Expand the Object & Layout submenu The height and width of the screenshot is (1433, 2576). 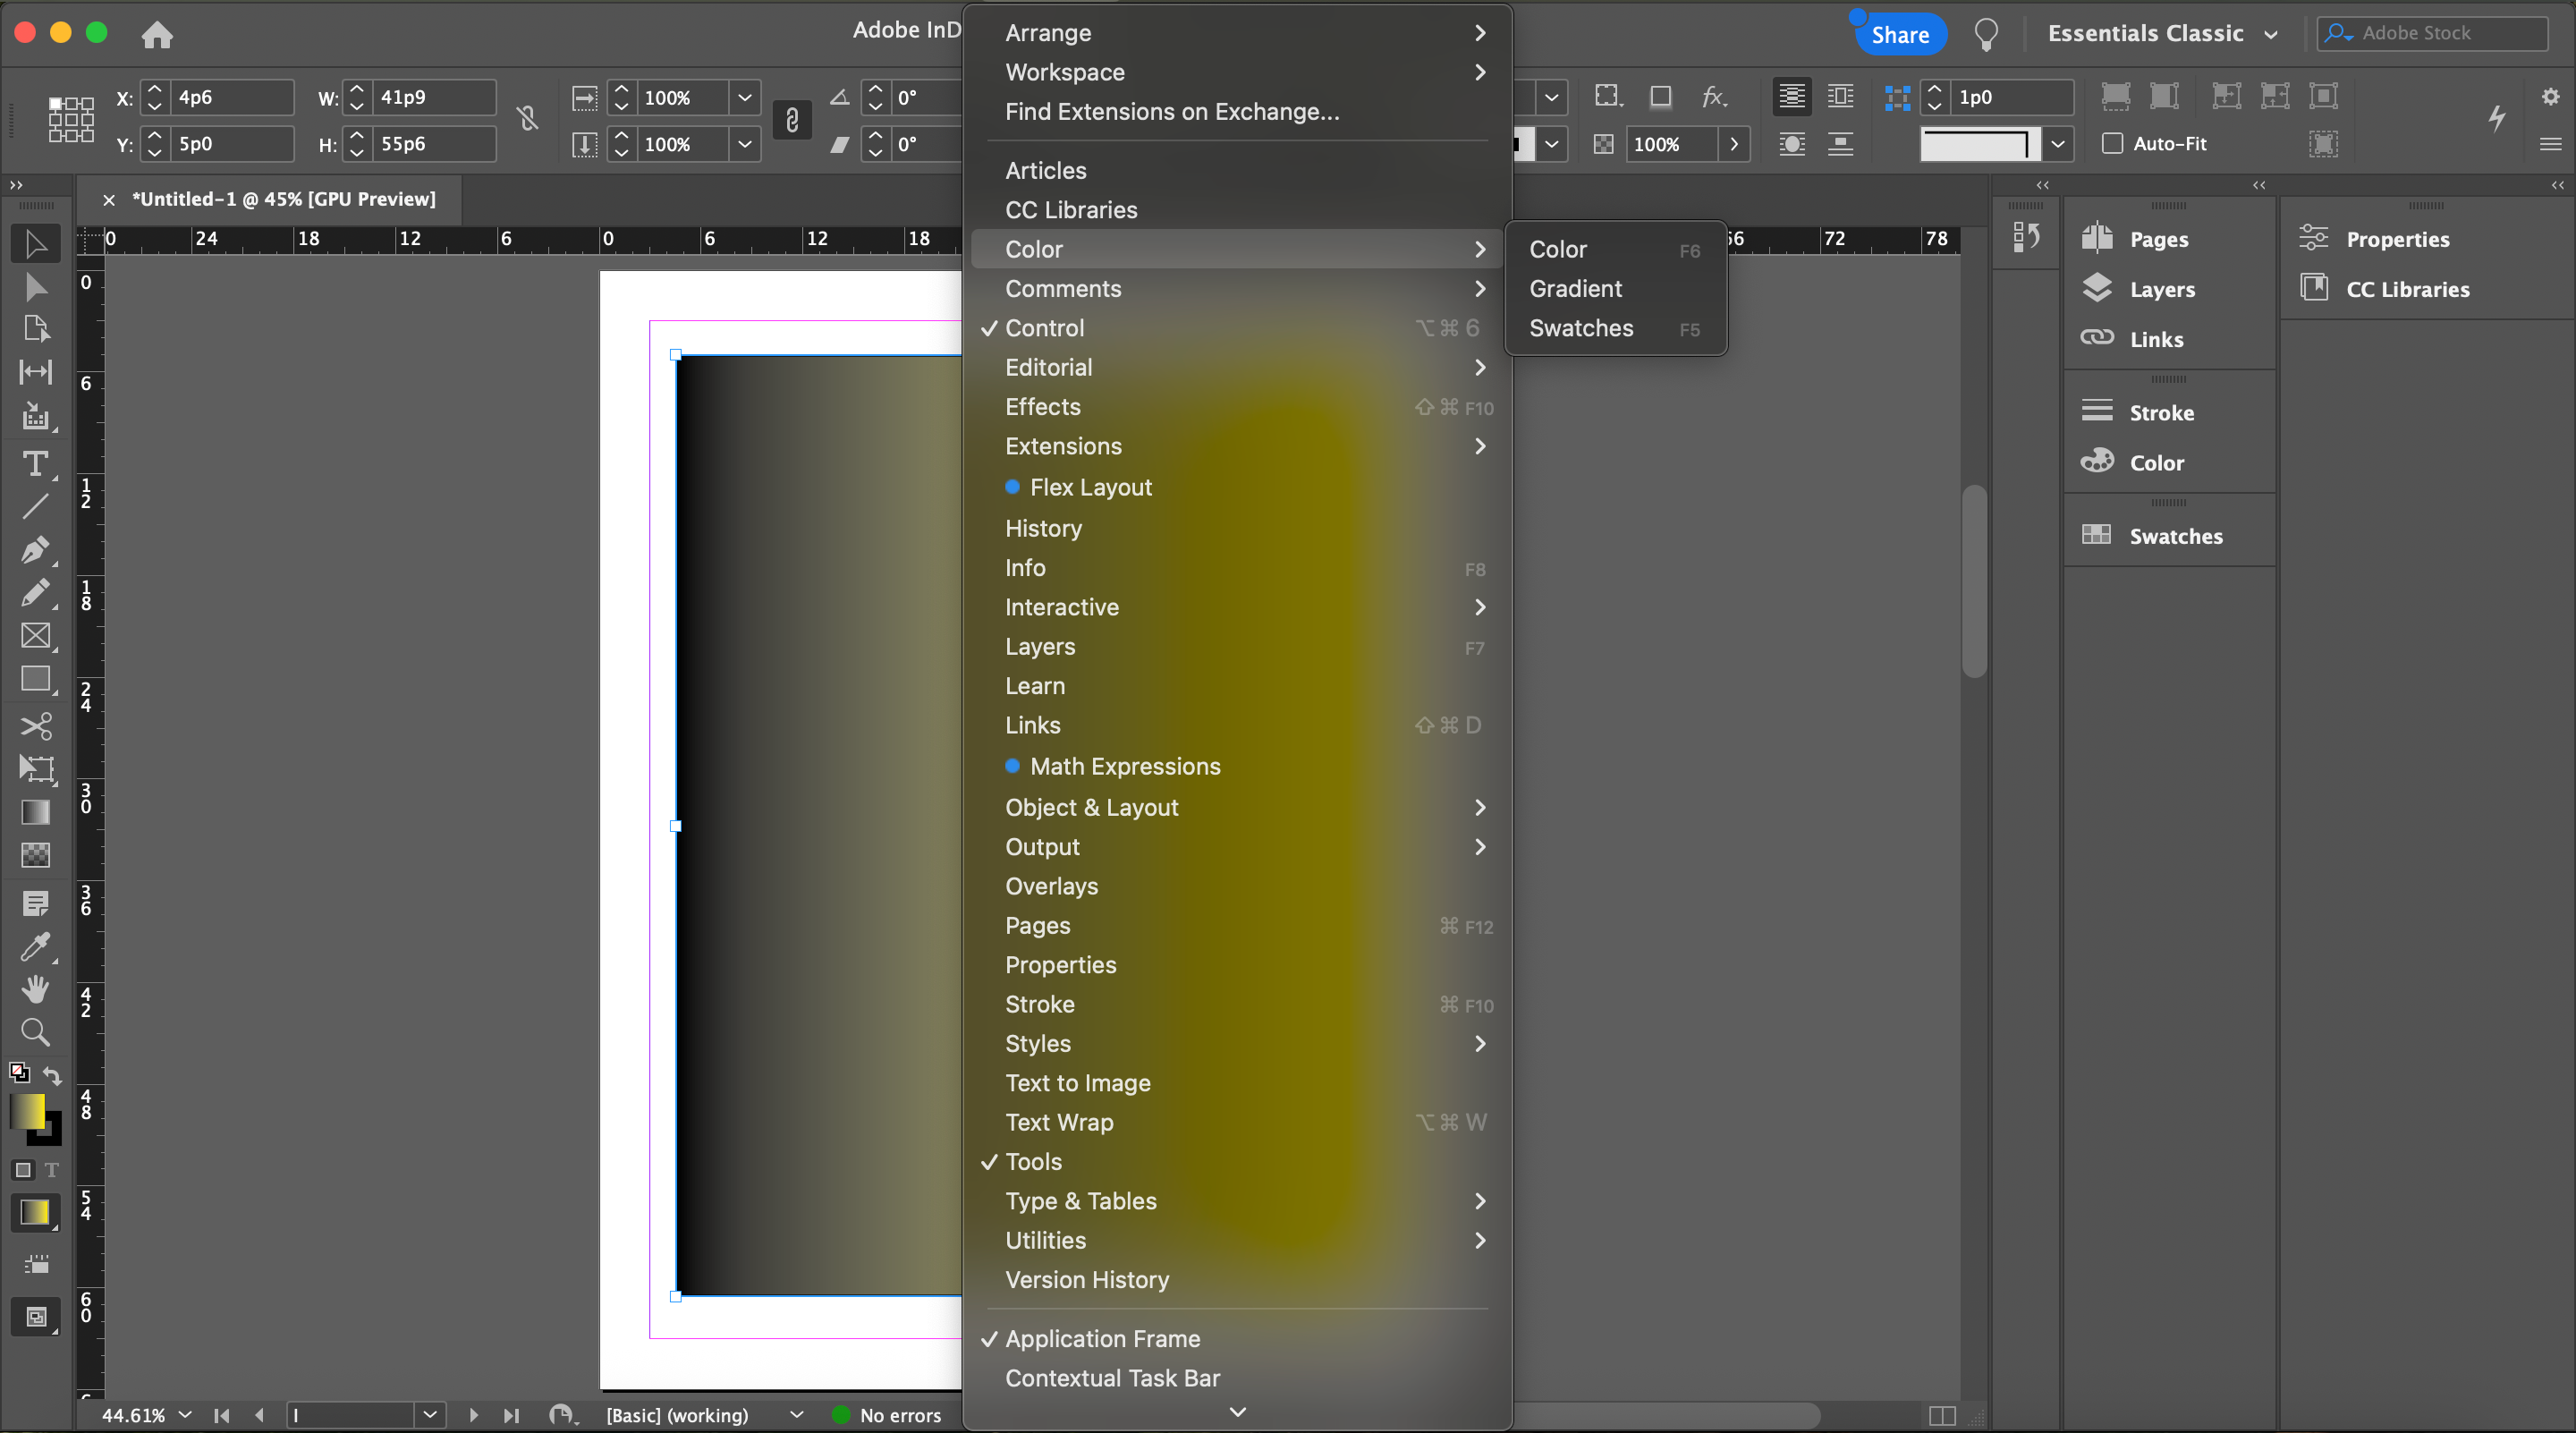(1091, 807)
